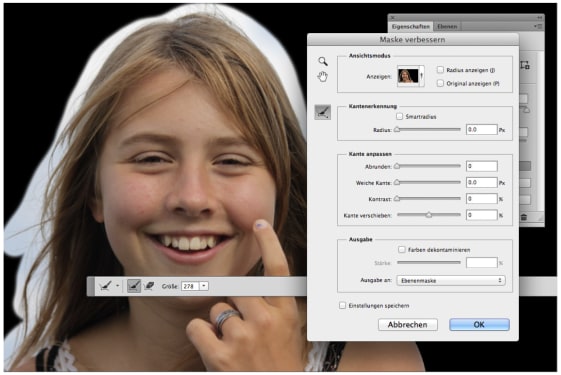Enable Radius anzeigen (J) checkbox

[440, 70]
